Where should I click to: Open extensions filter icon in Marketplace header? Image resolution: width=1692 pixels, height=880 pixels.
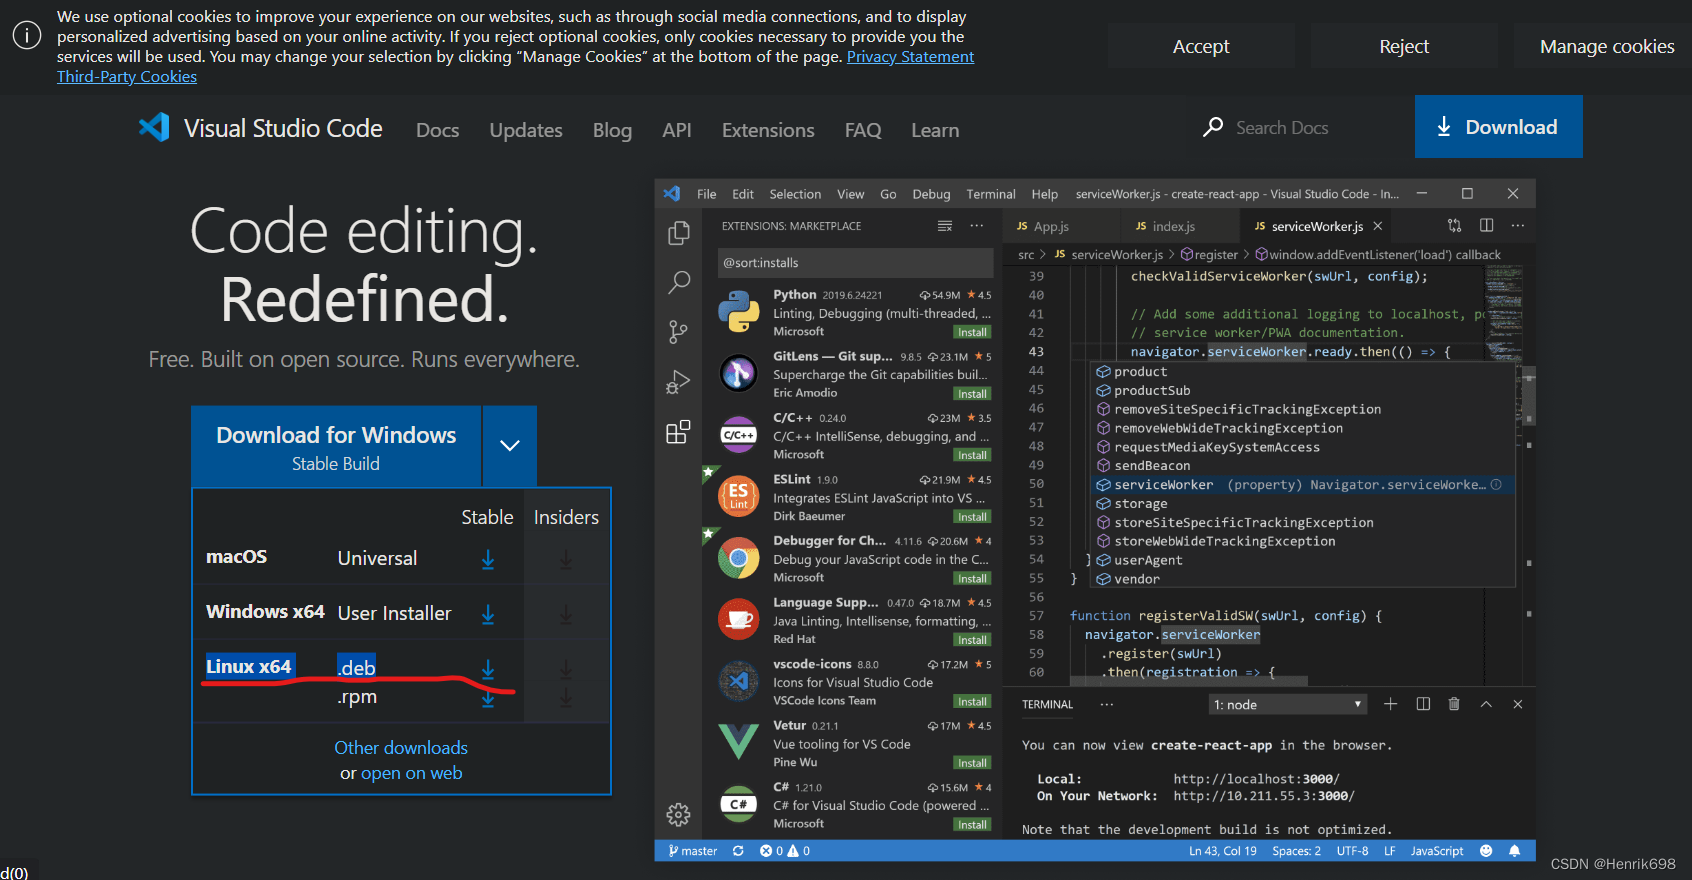(x=945, y=226)
